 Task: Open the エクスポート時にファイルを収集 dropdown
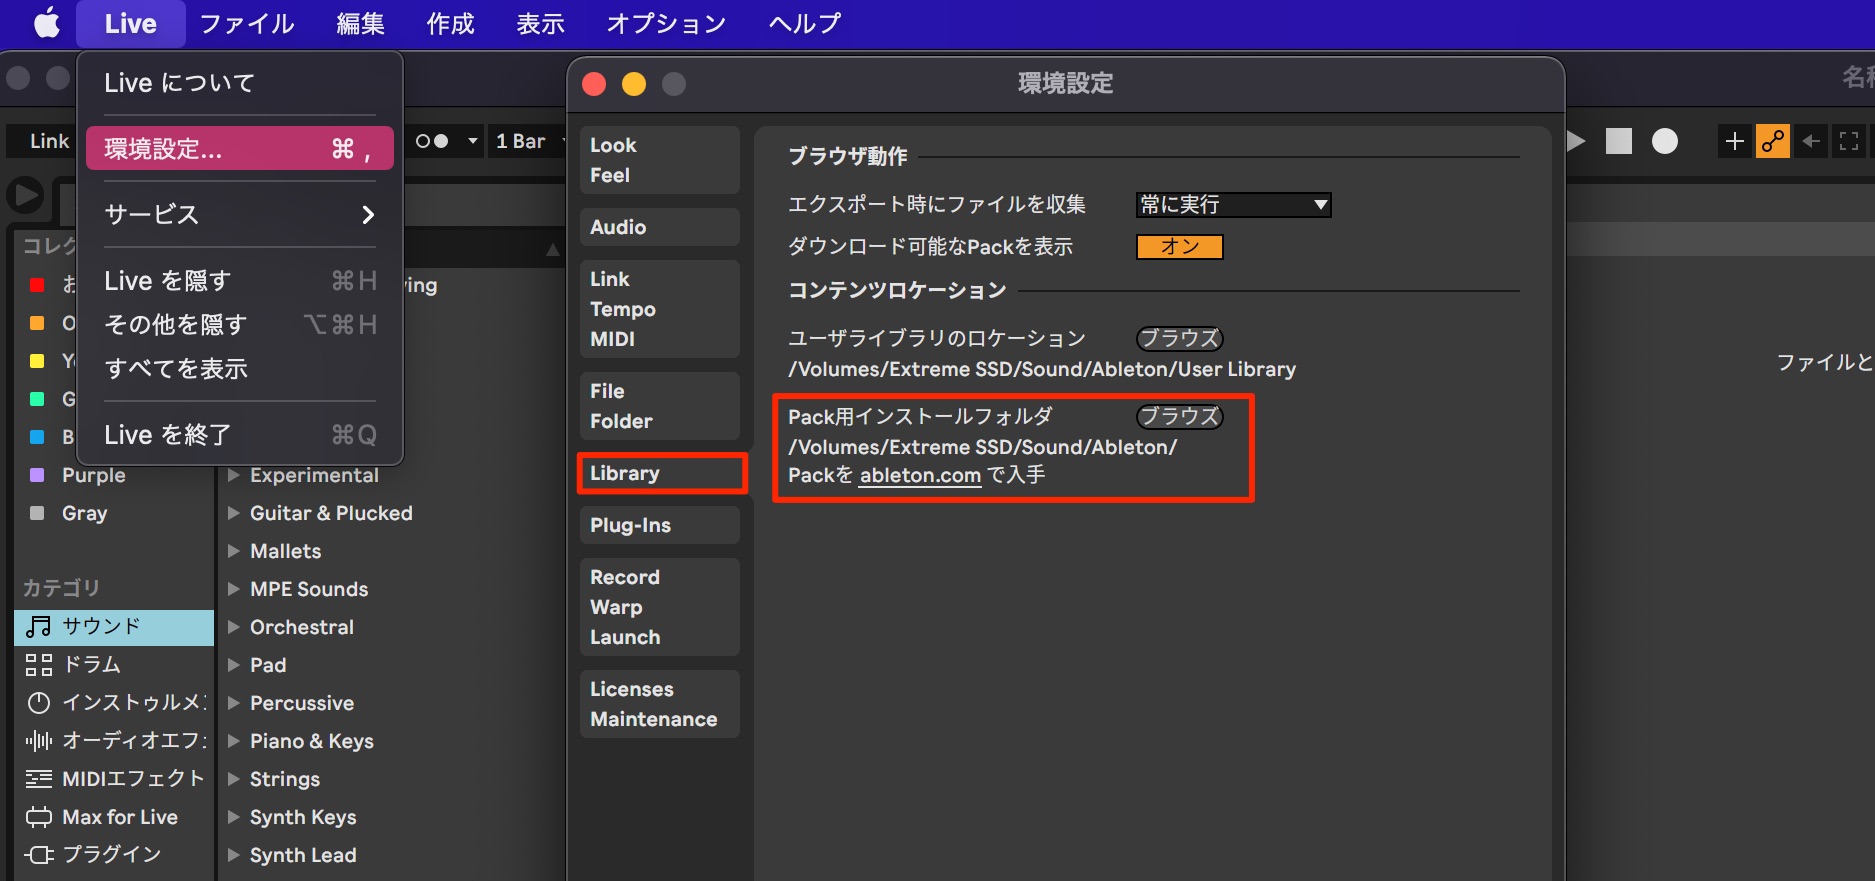(x=1233, y=205)
